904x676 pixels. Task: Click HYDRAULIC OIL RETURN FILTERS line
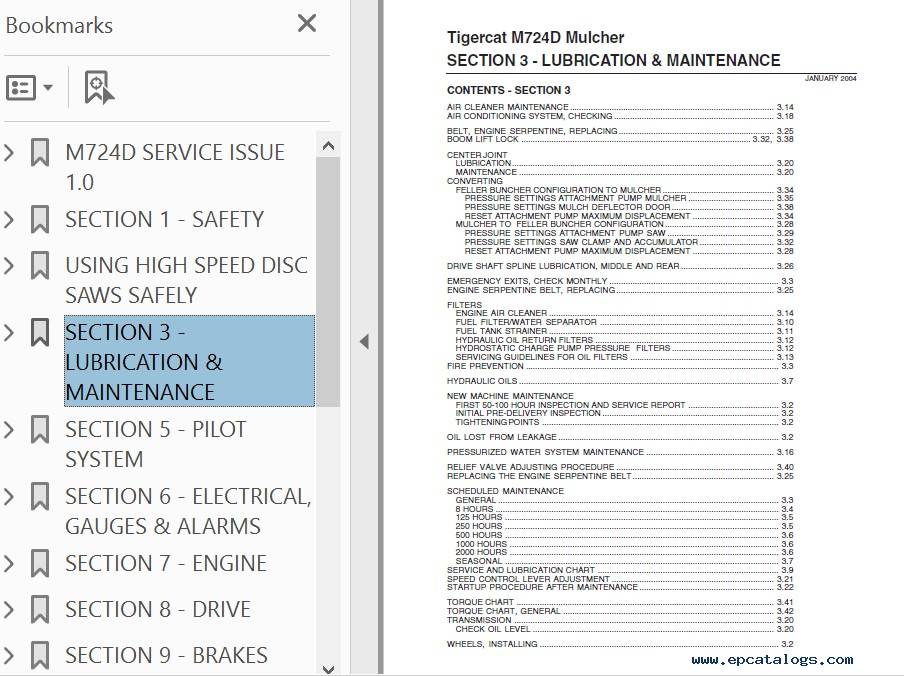624,340
